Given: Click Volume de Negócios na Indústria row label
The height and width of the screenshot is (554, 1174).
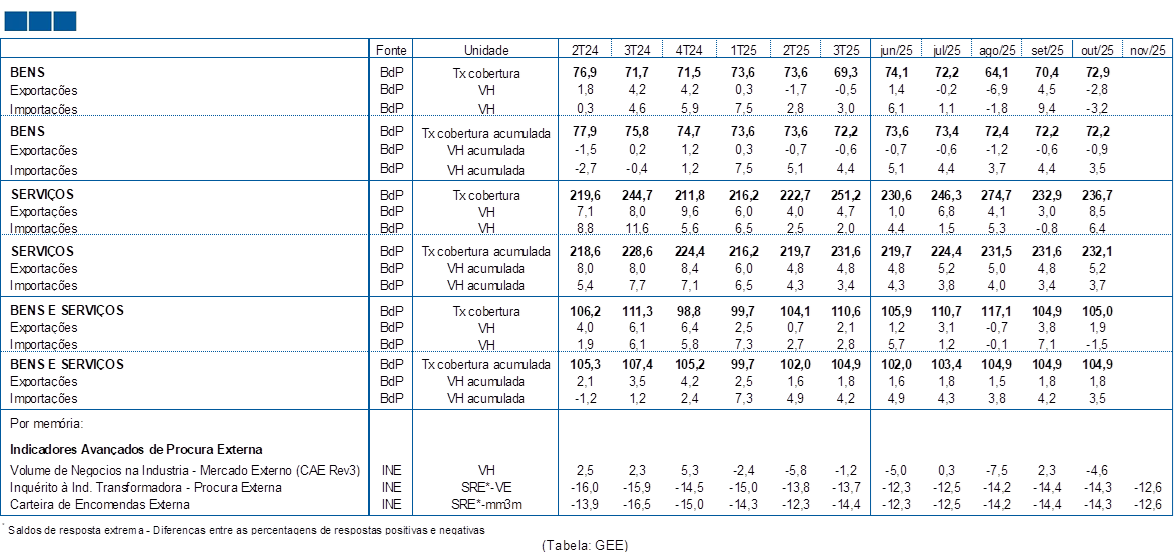Looking at the screenshot, I should (182, 470).
